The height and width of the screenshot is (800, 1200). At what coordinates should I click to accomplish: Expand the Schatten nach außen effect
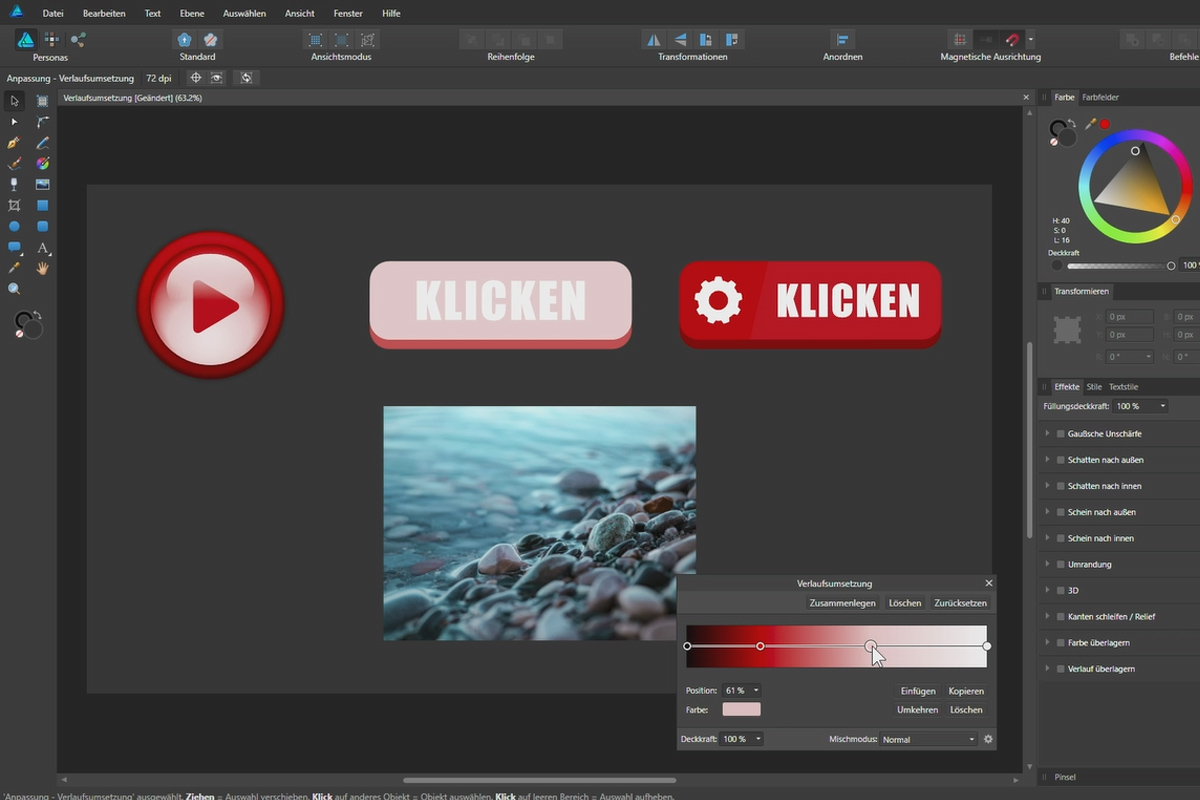click(1046, 459)
